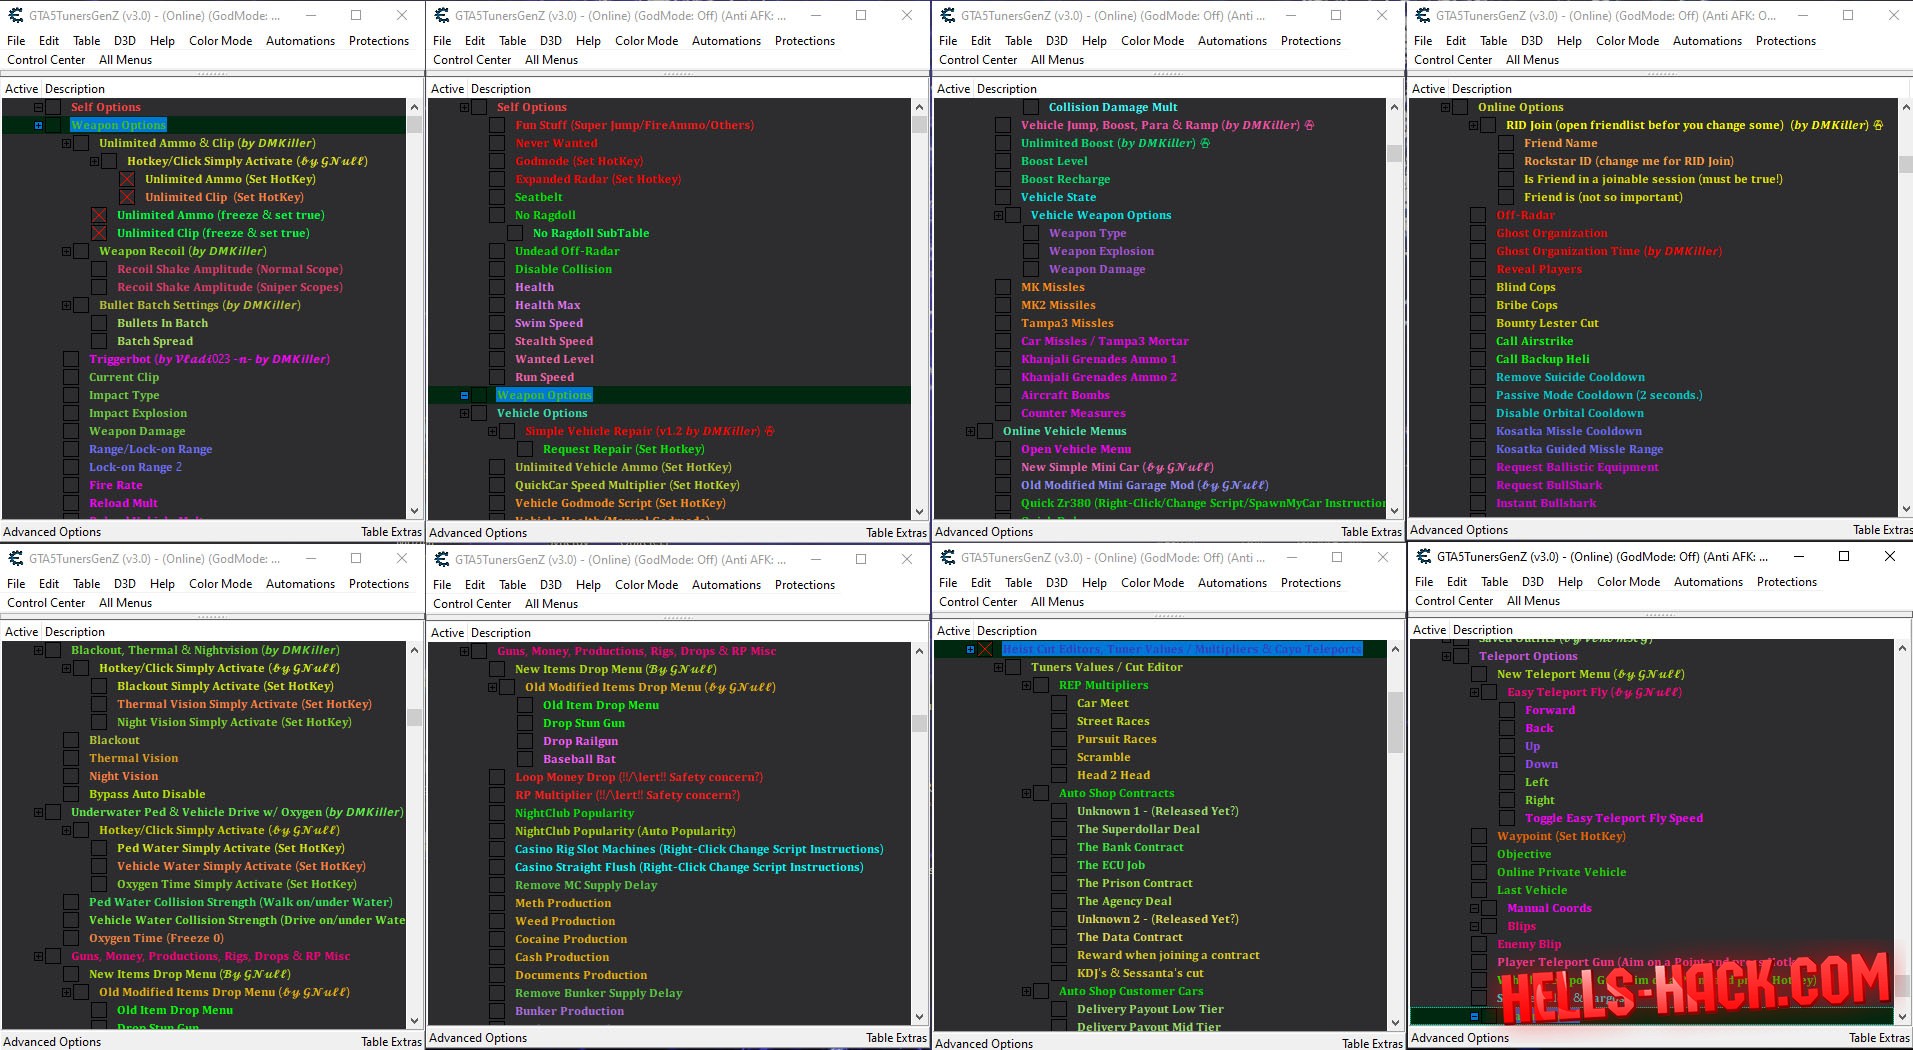Toggle the MK2 Missiles checkbox
Screen dimensions: 1913x1050
click(1003, 305)
